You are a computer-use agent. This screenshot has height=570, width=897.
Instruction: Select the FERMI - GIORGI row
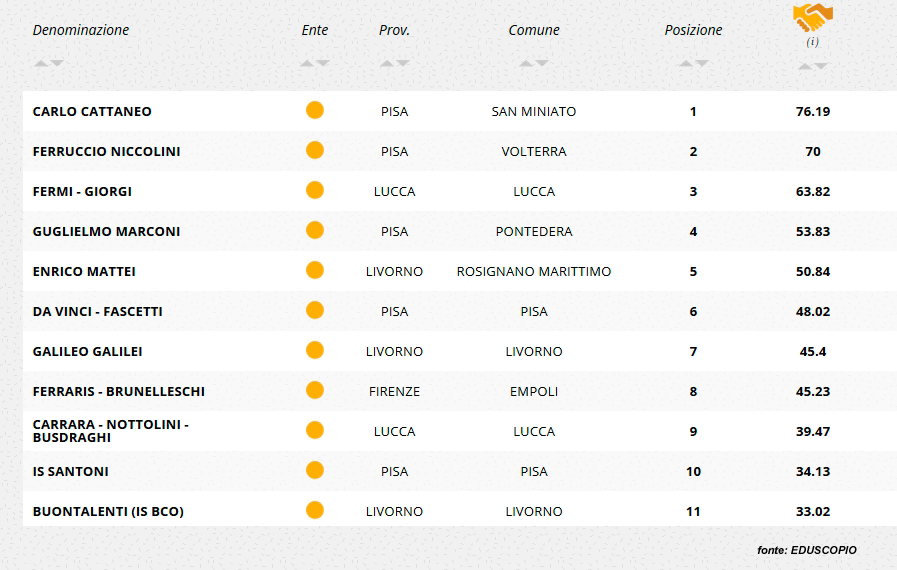pyautogui.click(x=460, y=191)
